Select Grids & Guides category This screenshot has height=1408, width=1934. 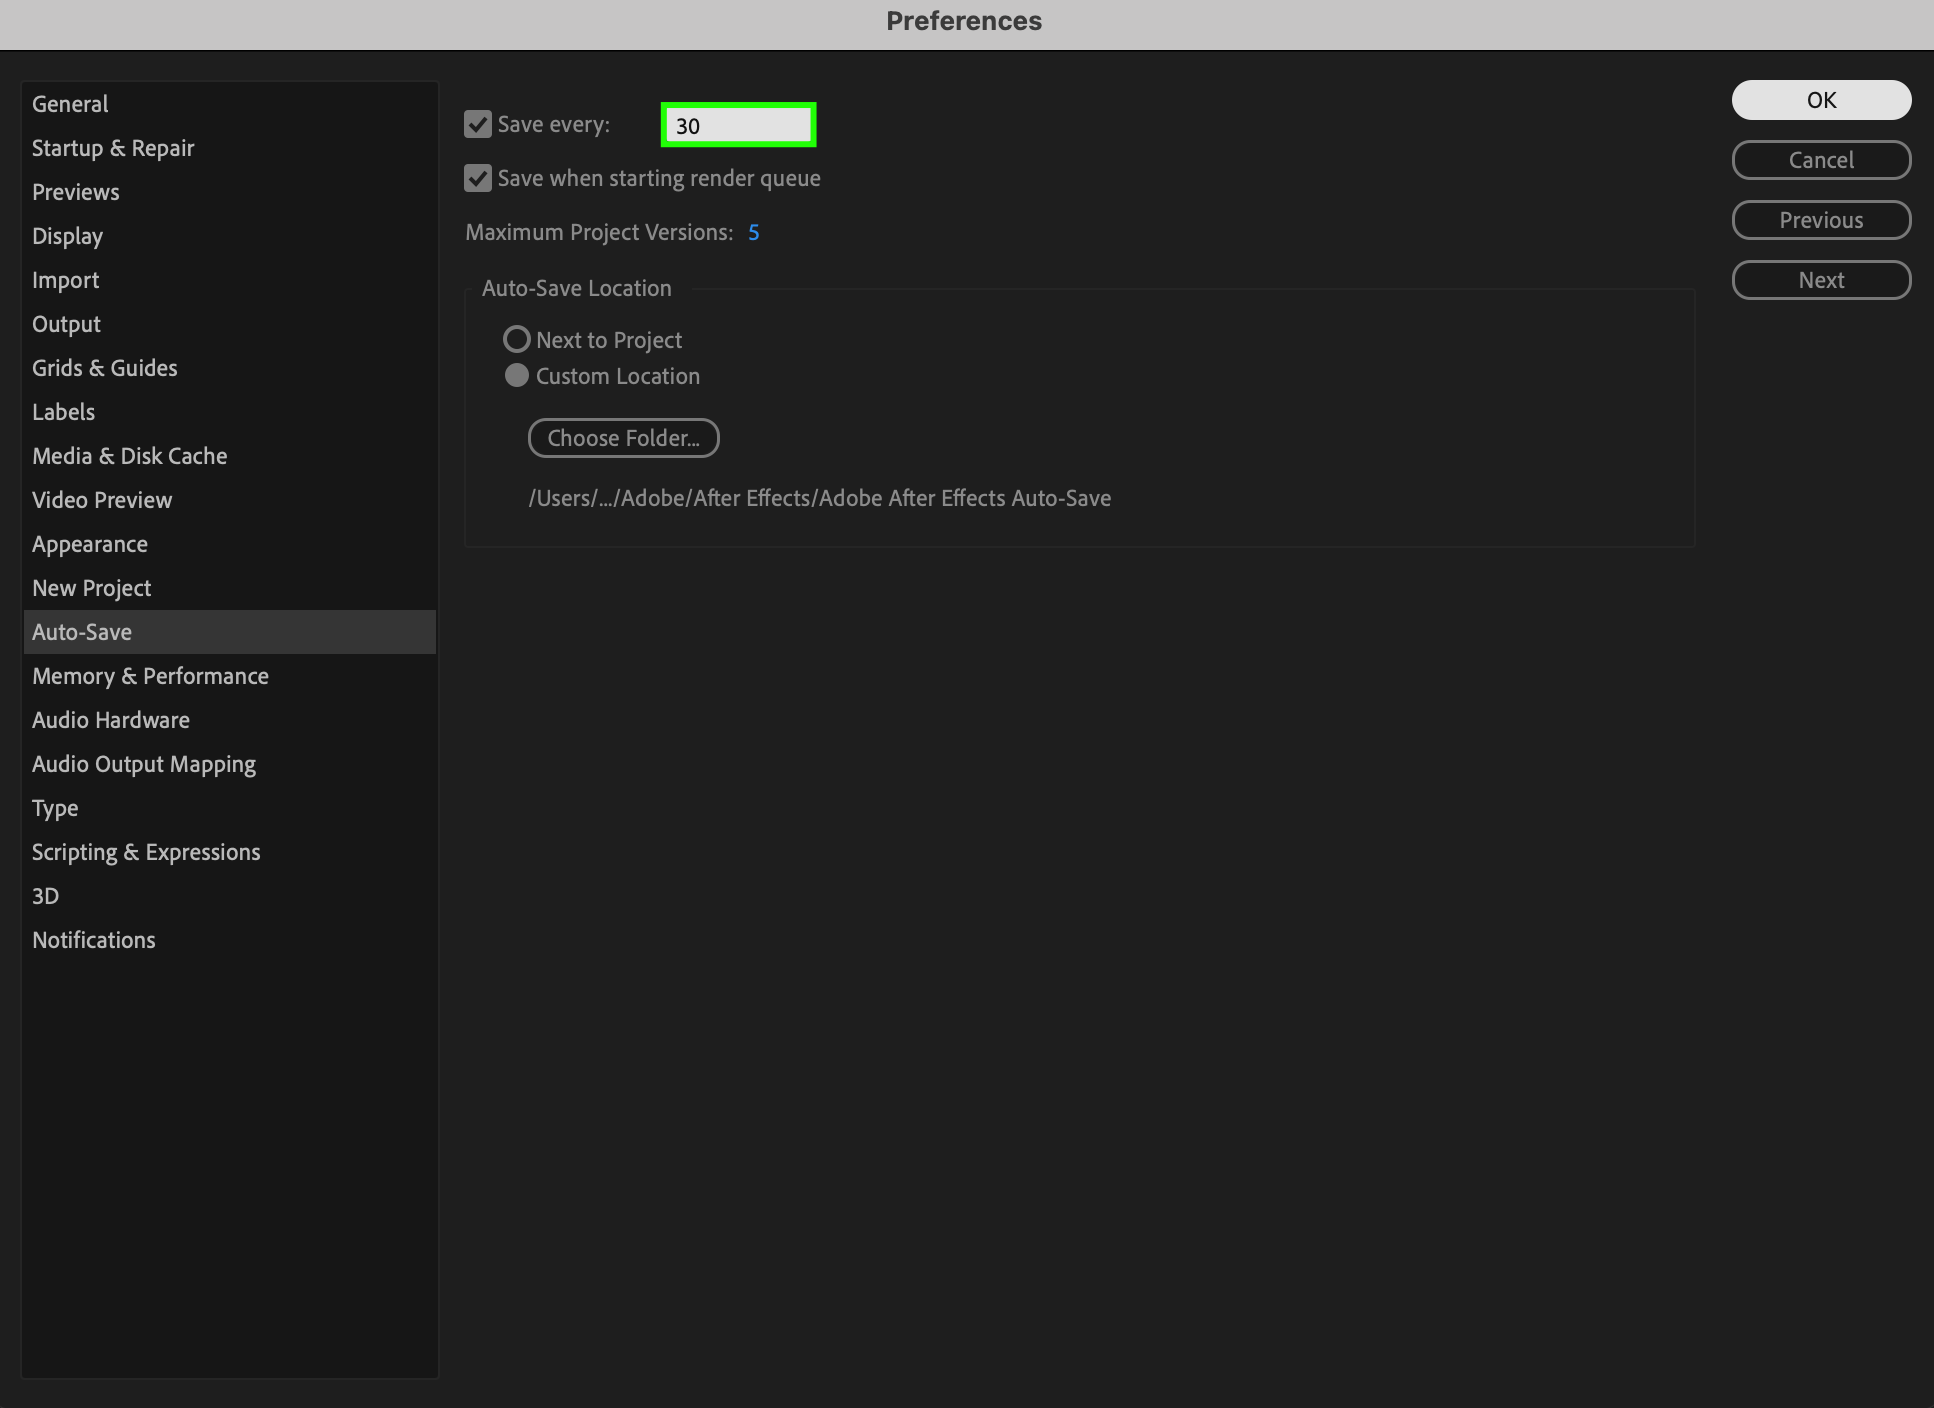click(x=105, y=368)
